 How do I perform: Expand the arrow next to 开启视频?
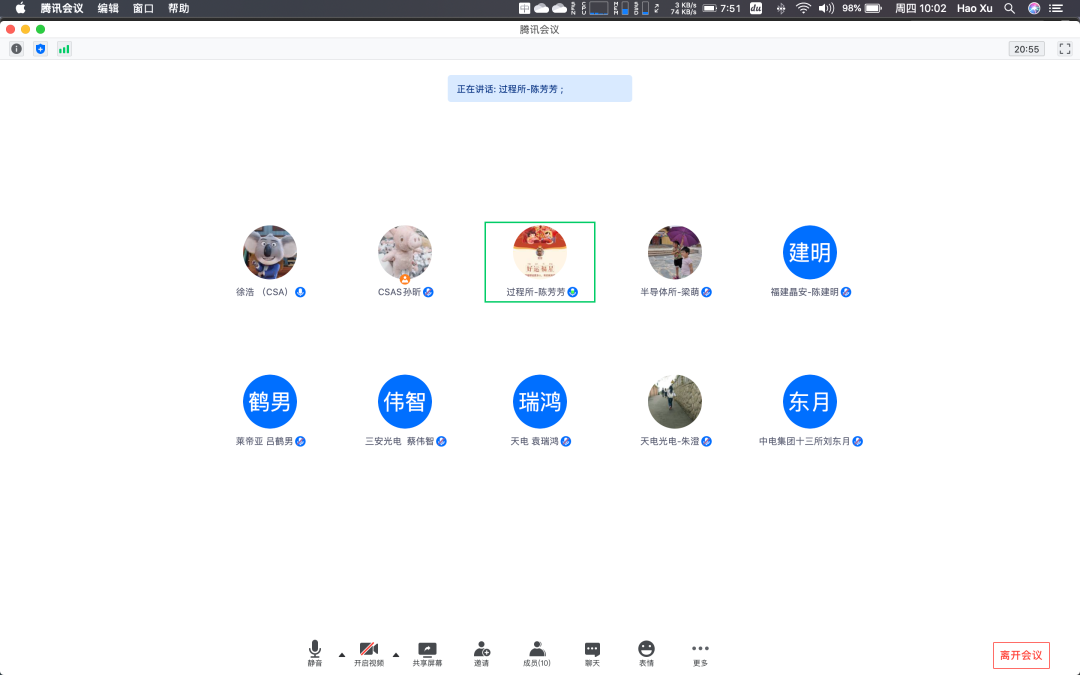(396, 655)
